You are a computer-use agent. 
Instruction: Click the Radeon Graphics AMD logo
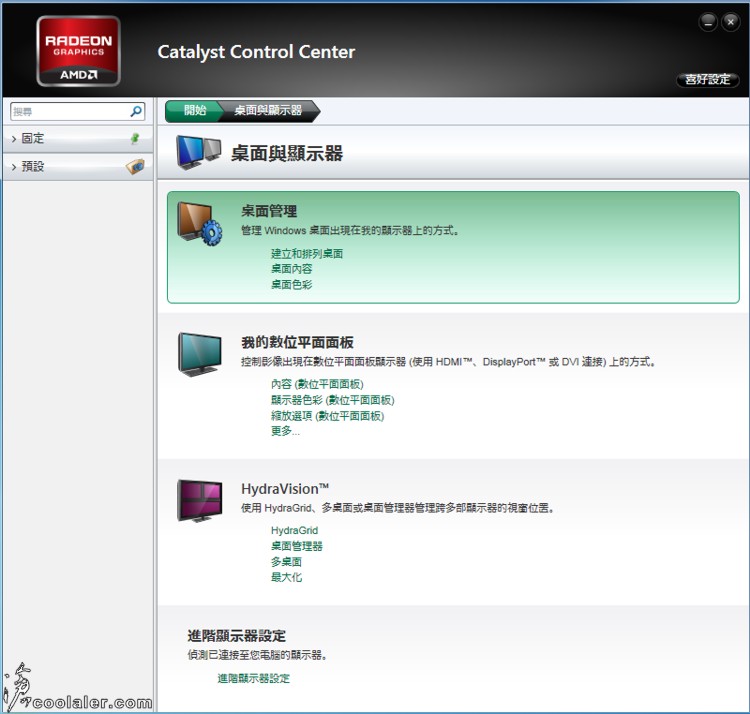click(x=78, y=51)
